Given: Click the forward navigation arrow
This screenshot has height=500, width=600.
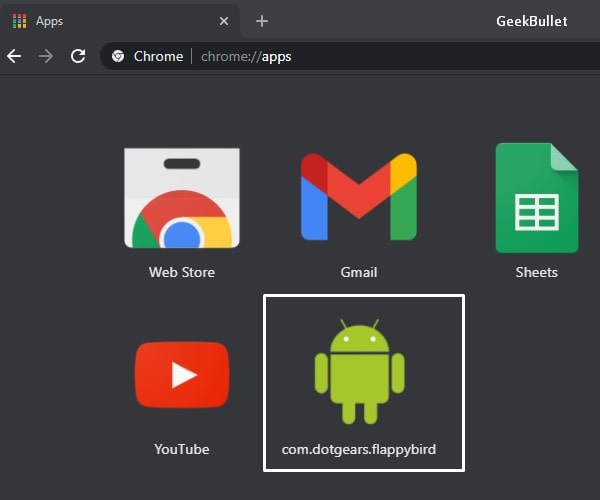Looking at the screenshot, I should click(46, 56).
